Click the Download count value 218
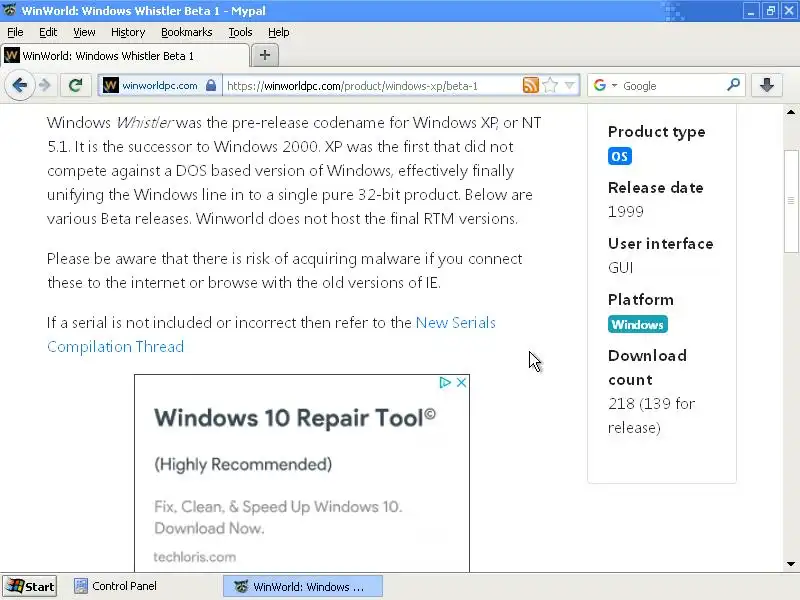 (621, 404)
